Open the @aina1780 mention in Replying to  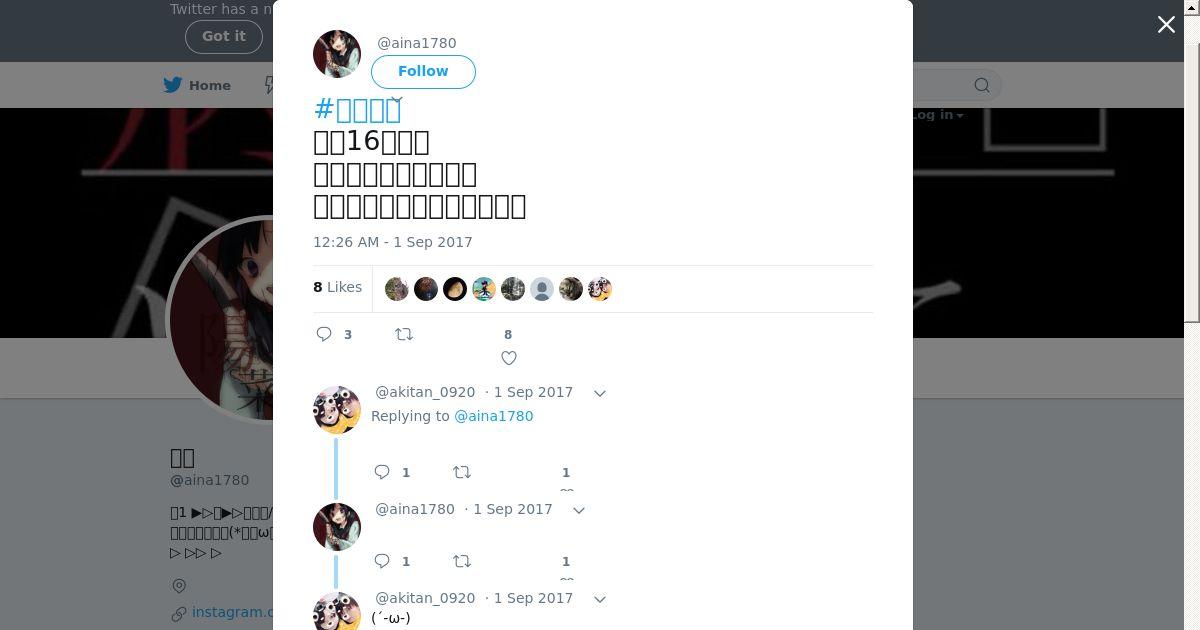[494, 416]
